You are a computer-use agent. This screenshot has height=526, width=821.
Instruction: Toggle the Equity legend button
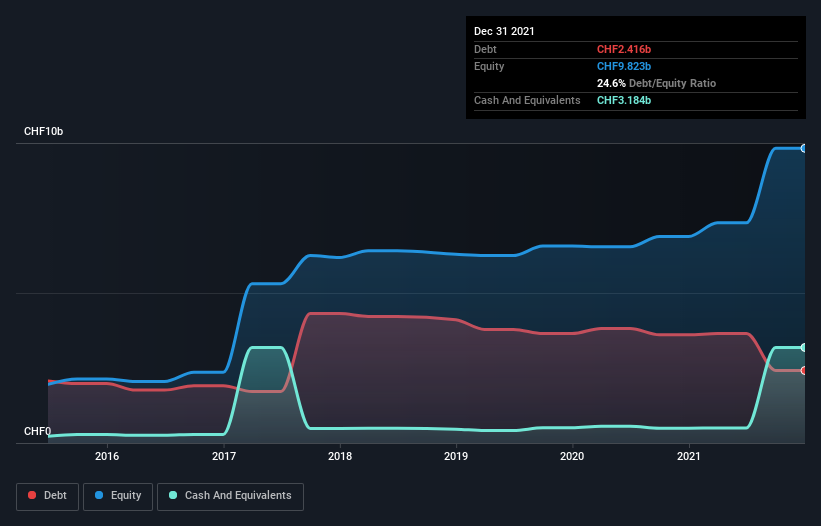[118, 496]
